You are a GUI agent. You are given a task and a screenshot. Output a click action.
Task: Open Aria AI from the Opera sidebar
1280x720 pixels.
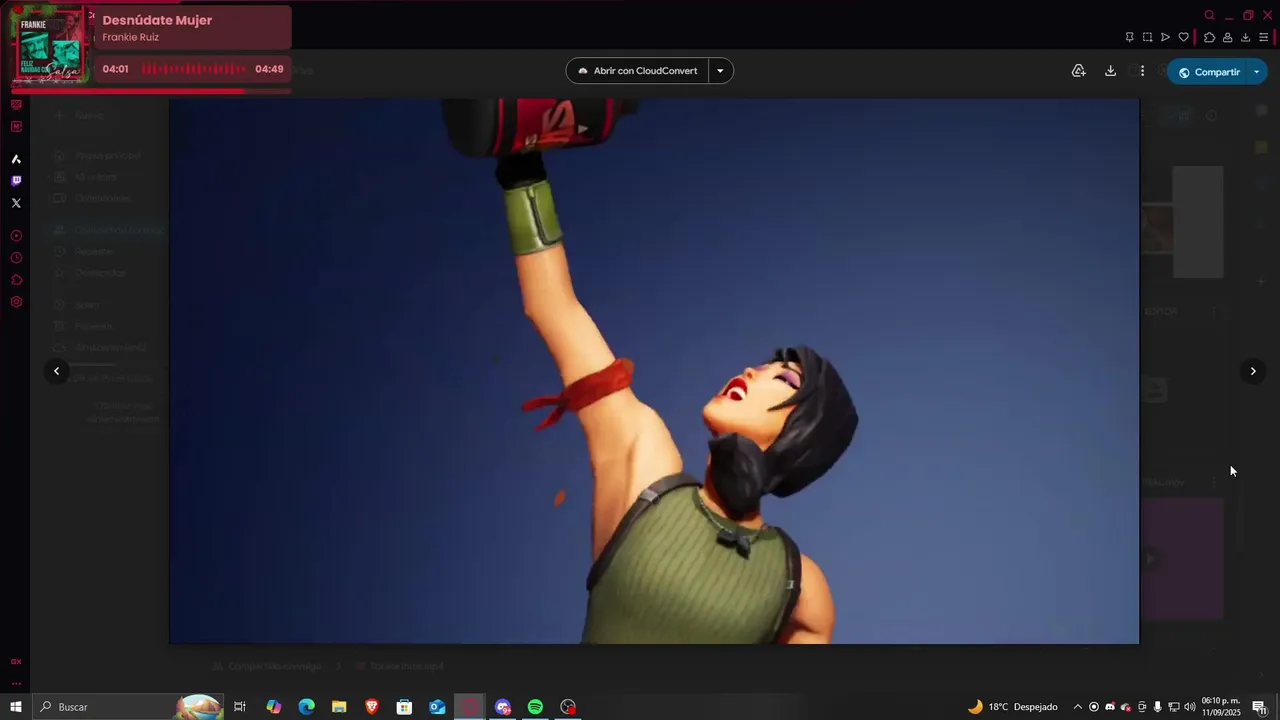click(x=16, y=159)
